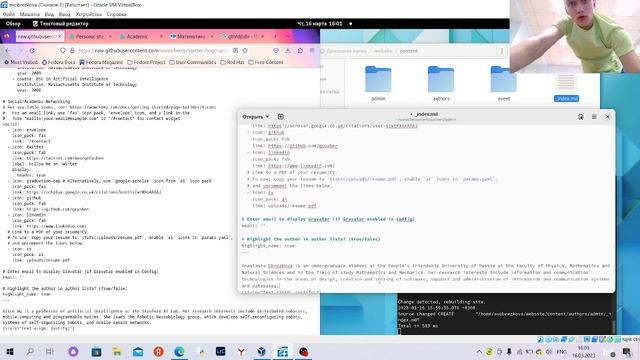The image size is (640, 360).
Task: Bookmark this page with the star icon
Action: pyautogui.click(x=245, y=51)
